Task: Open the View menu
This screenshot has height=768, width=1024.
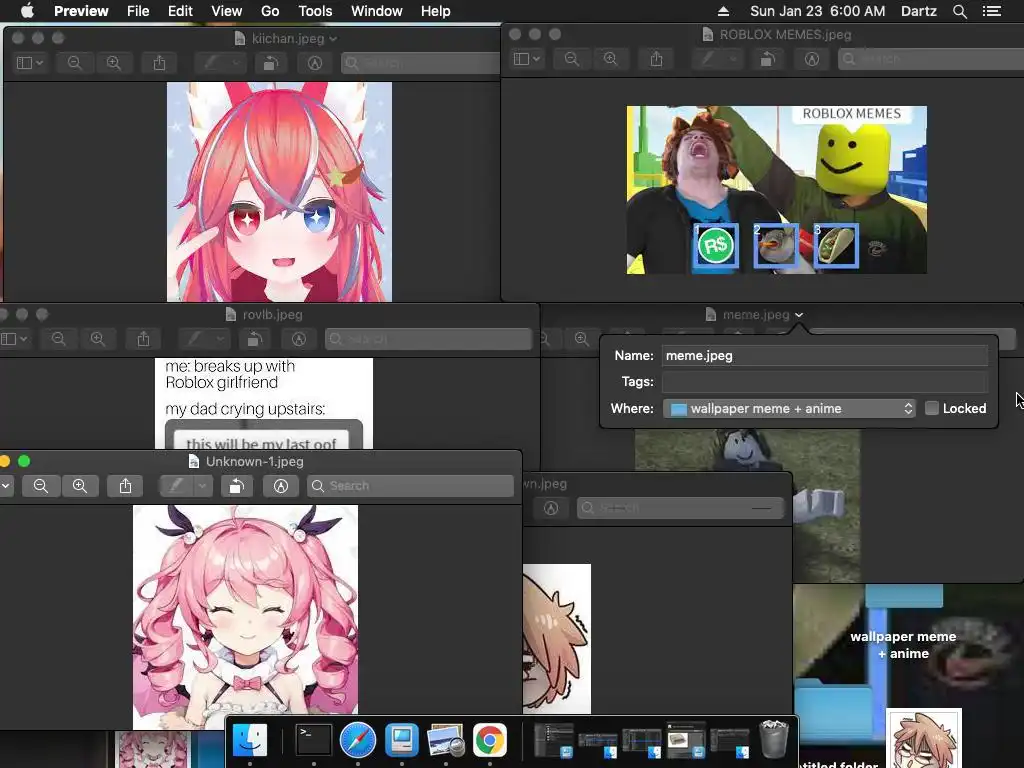Action: (227, 11)
